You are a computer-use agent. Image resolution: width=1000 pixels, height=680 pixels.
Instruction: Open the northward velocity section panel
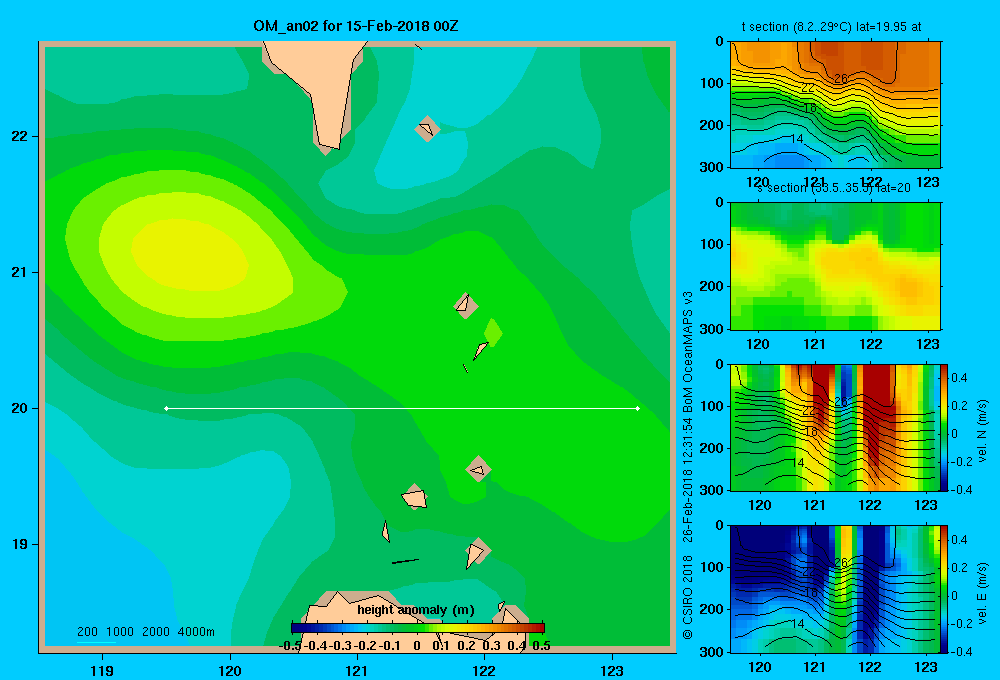[x=835, y=427]
